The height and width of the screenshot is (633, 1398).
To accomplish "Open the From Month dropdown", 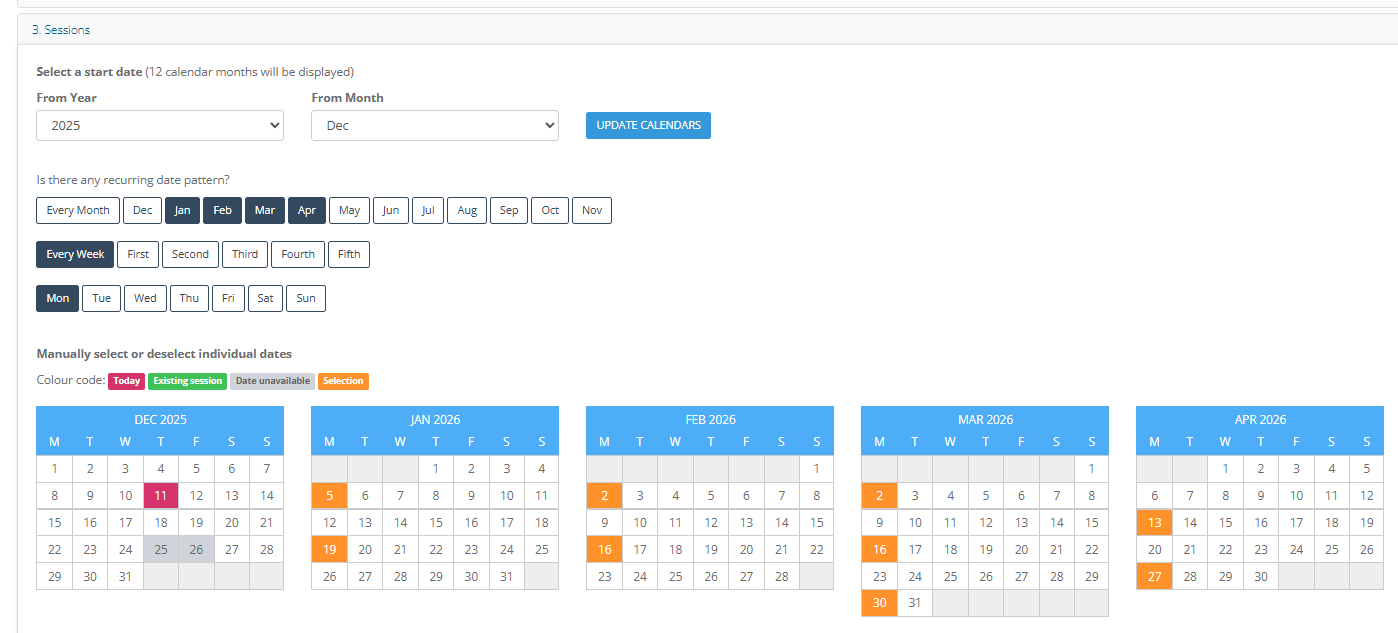I will tap(434, 126).
